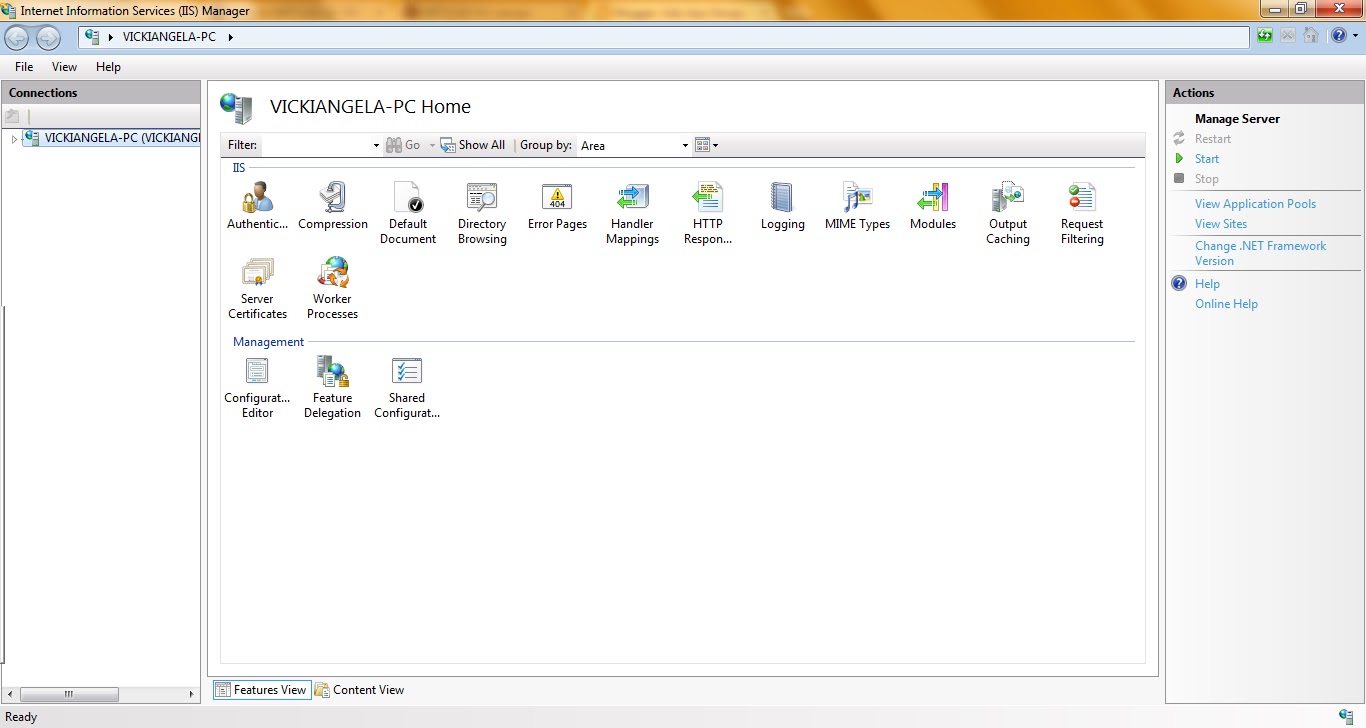Screen dimensions: 1366x728
Task: Open Handler Mappings feature
Action: (632, 213)
